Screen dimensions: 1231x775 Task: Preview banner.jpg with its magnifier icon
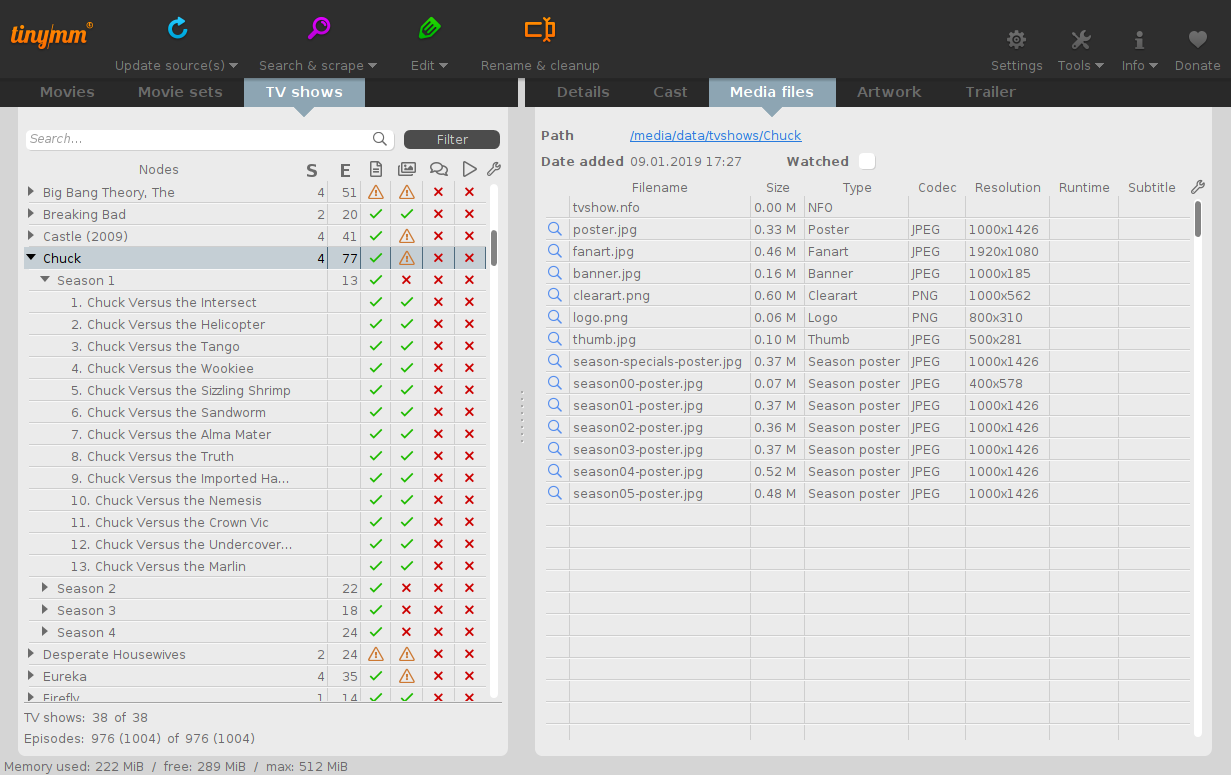(555, 273)
